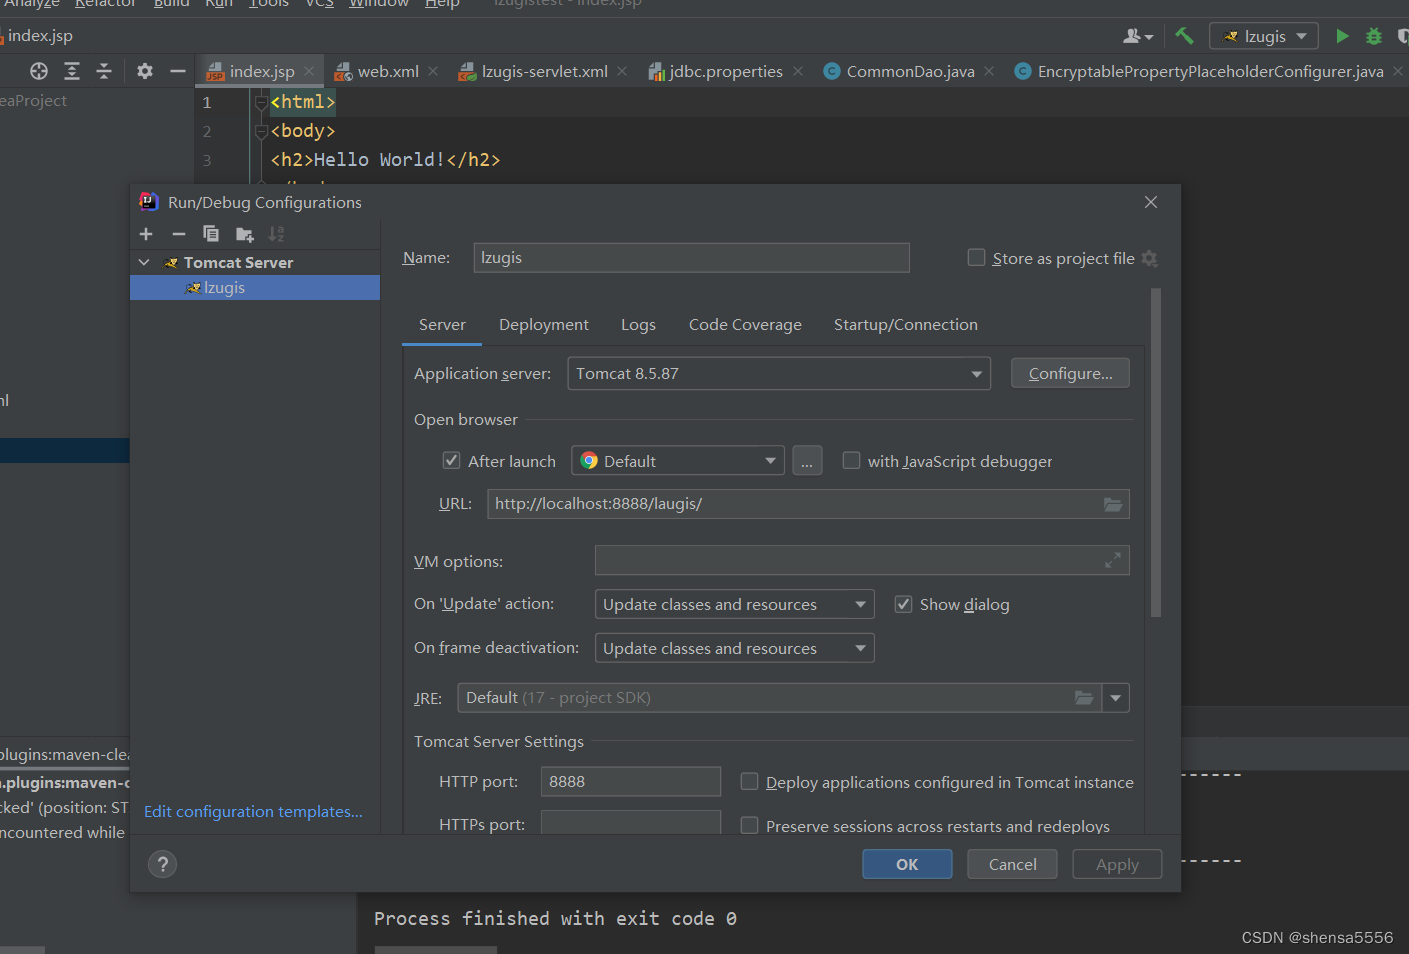
Task: Open JRE dropdown arrow
Action: coord(1116,698)
